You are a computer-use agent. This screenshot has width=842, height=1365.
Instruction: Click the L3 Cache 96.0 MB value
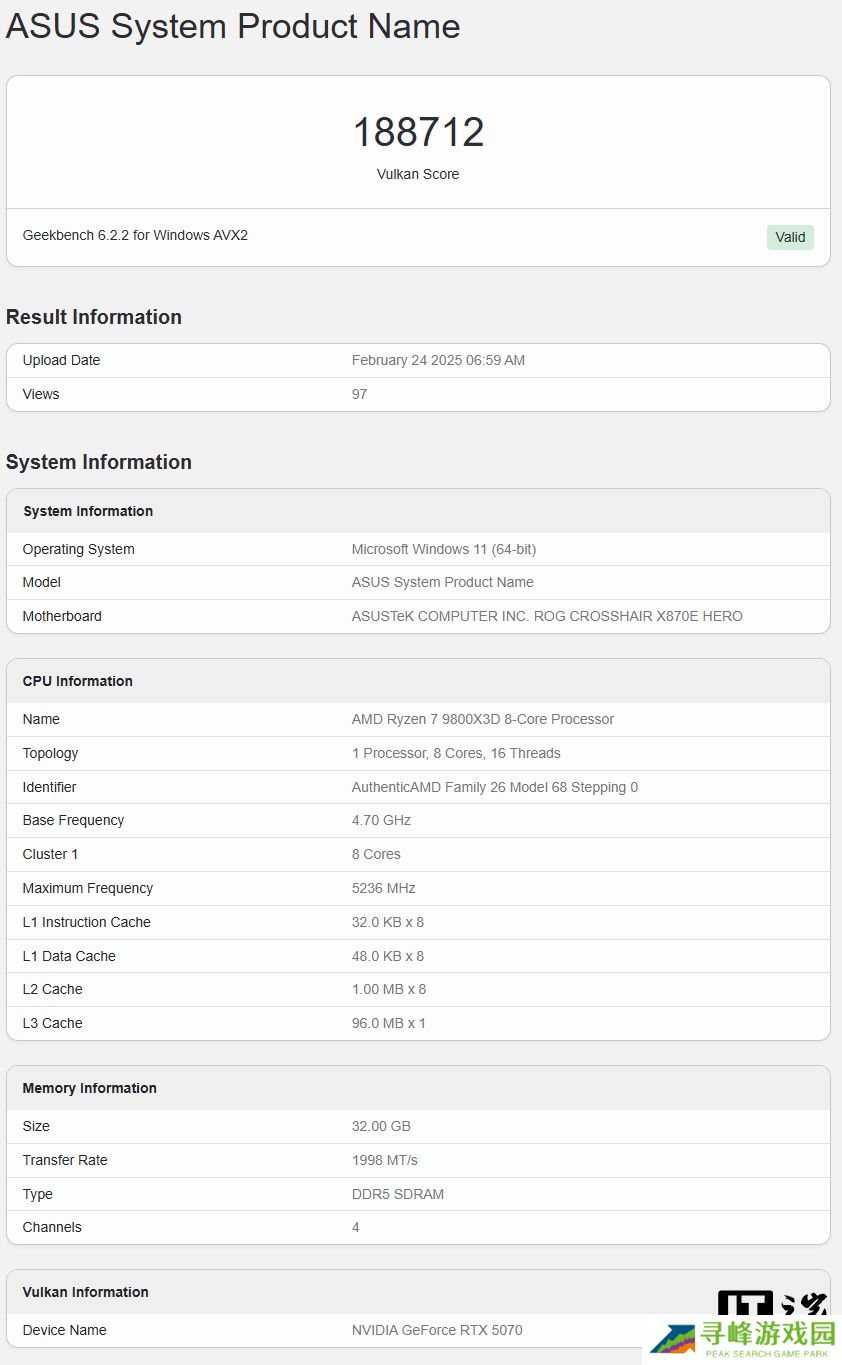pyautogui.click(x=388, y=1023)
